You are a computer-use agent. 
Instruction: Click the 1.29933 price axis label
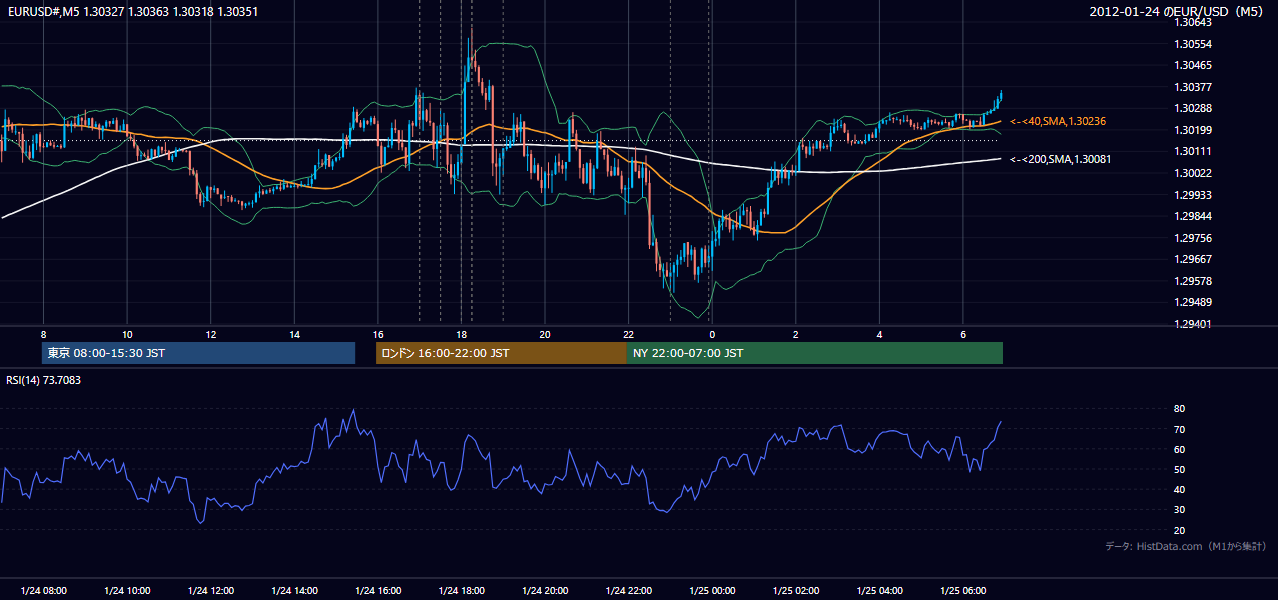coord(1193,195)
